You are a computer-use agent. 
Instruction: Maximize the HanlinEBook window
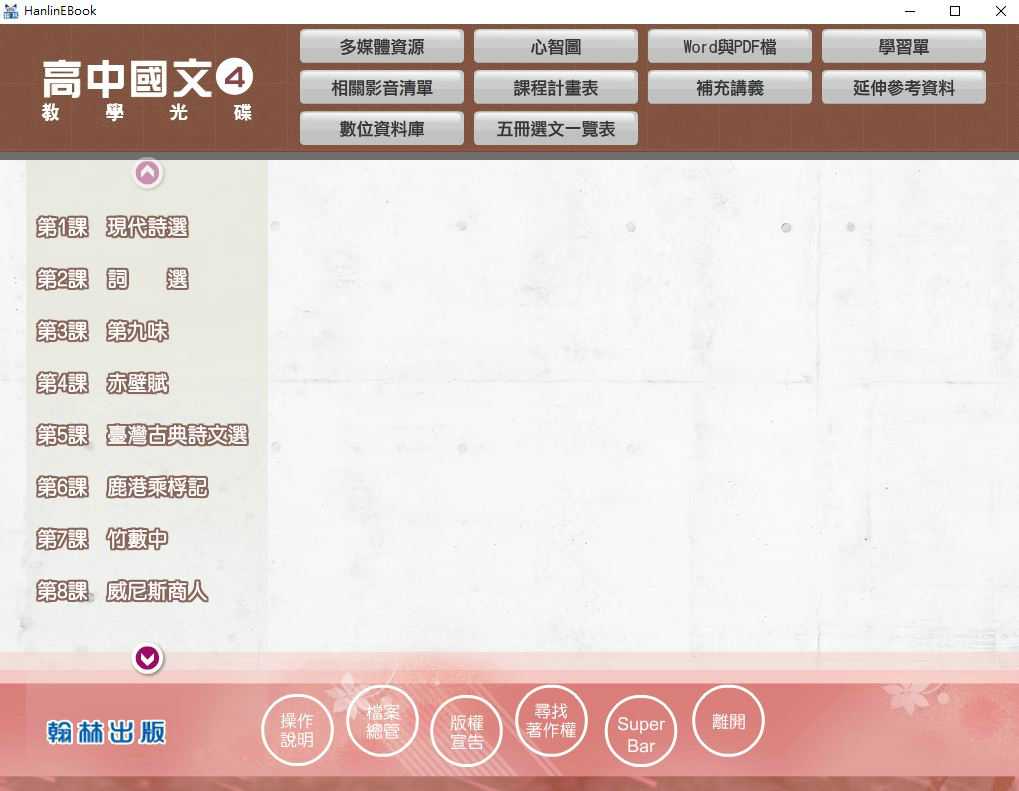[x=955, y=11]
